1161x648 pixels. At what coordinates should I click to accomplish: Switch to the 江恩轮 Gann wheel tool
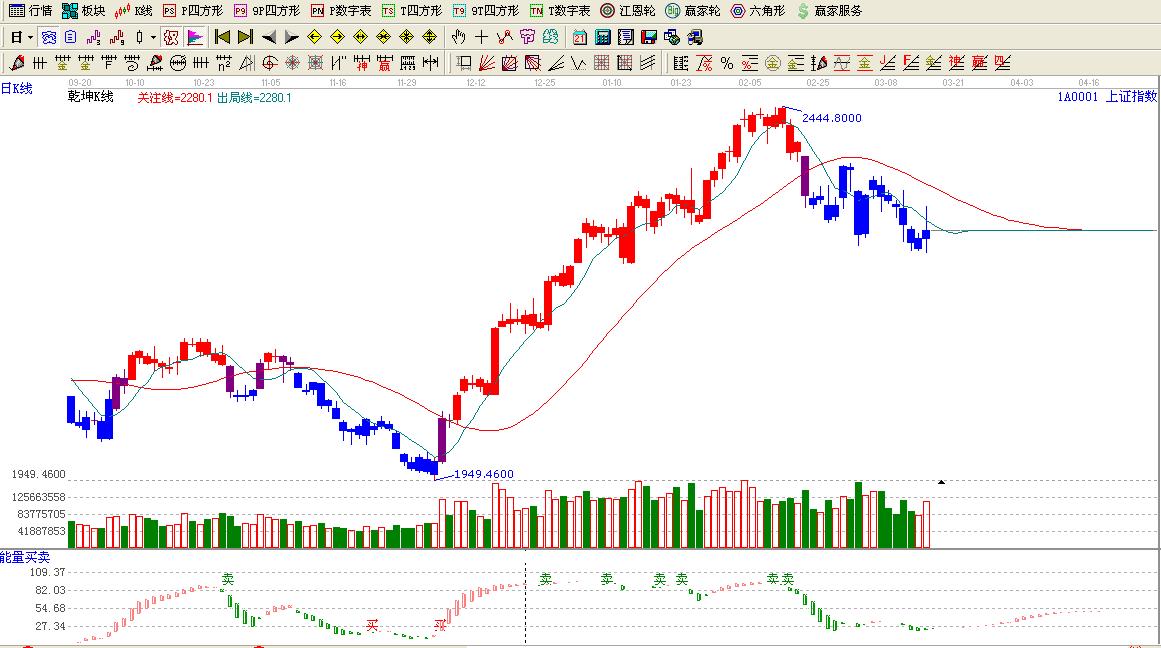tap(628, 11)
